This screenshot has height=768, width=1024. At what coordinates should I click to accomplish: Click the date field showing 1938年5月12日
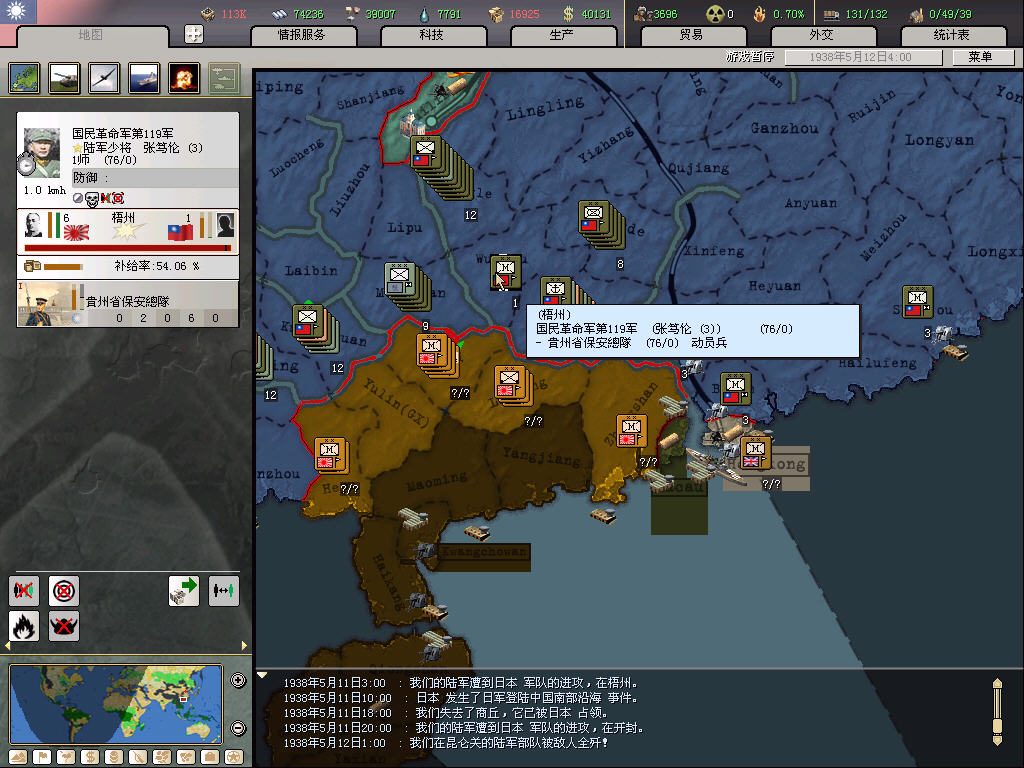pos(862,57)
